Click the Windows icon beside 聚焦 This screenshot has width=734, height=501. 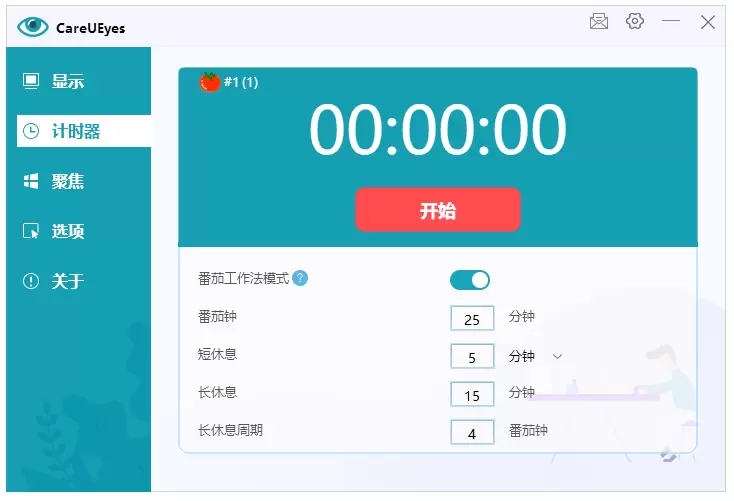31,181
